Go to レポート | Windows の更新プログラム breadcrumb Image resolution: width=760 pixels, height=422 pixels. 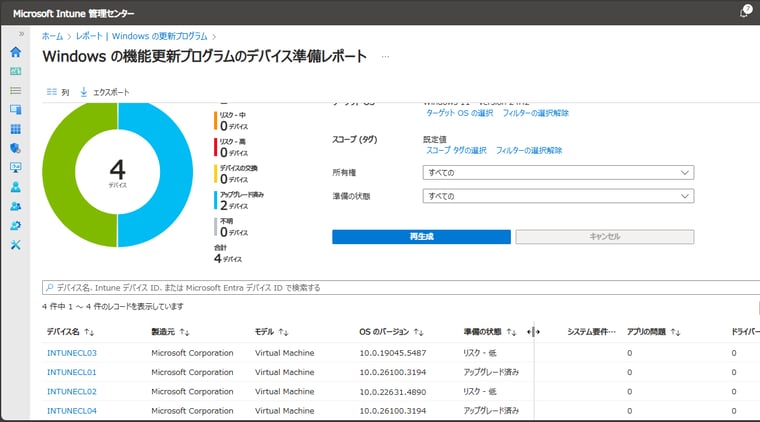[x=142, y=36]
